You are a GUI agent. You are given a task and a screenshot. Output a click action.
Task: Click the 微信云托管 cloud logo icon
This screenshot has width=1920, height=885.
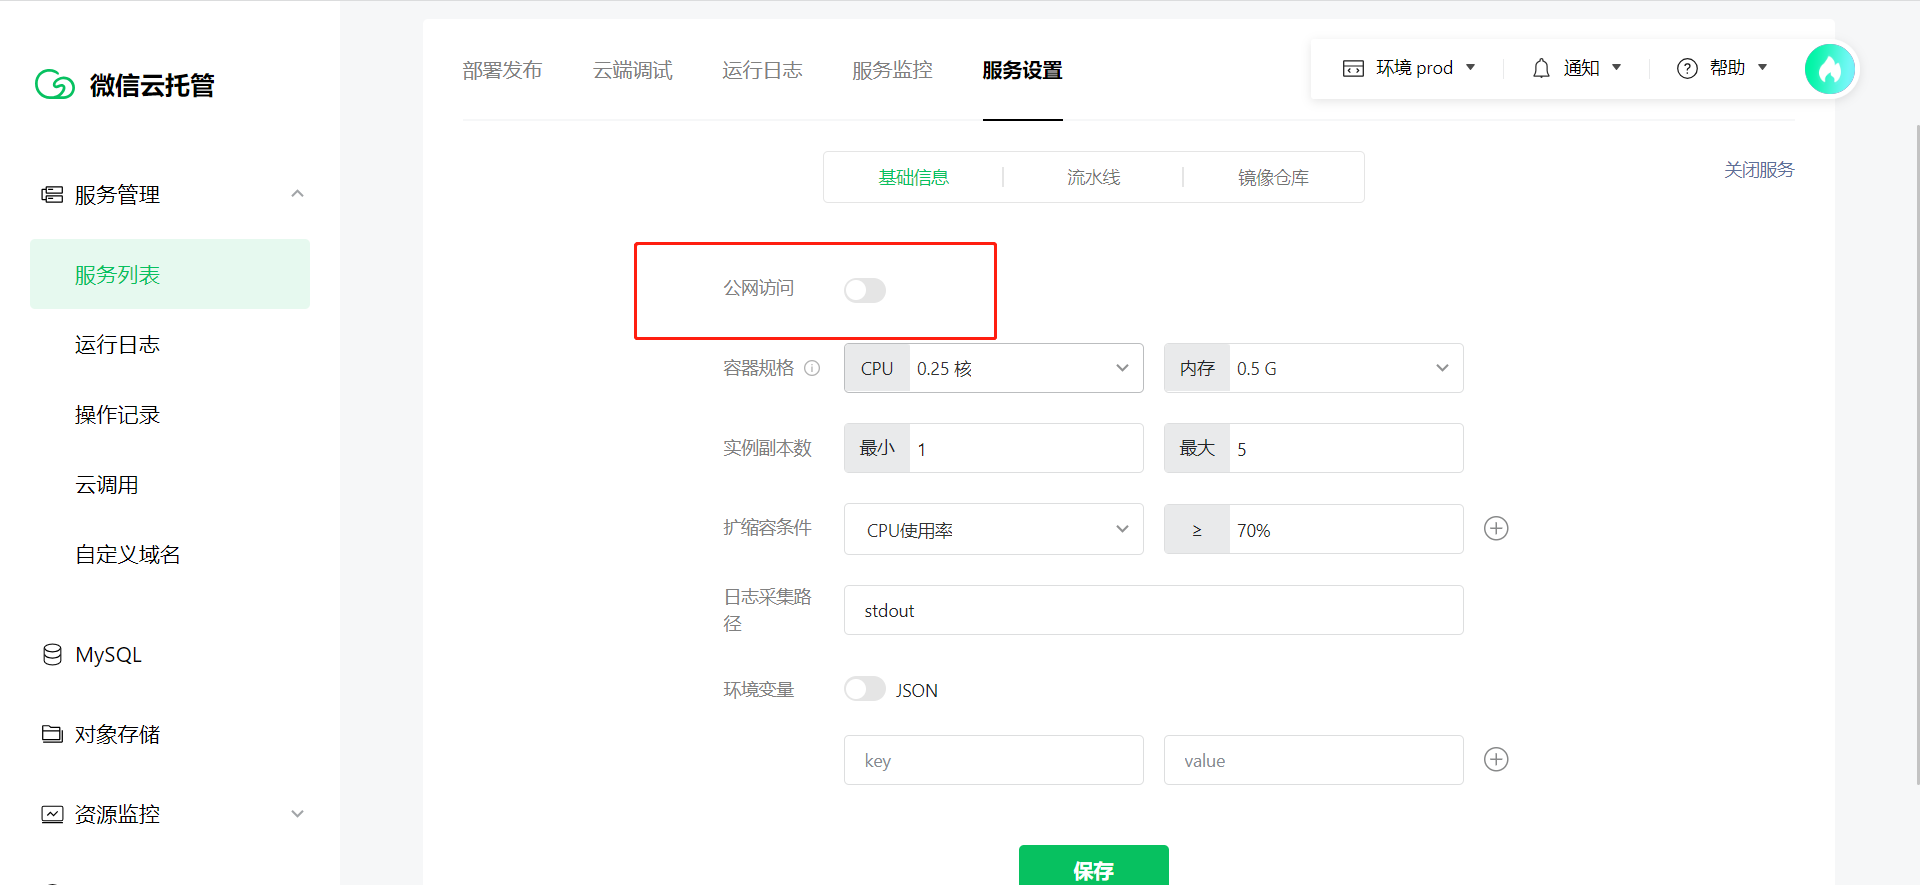point(55,85)
